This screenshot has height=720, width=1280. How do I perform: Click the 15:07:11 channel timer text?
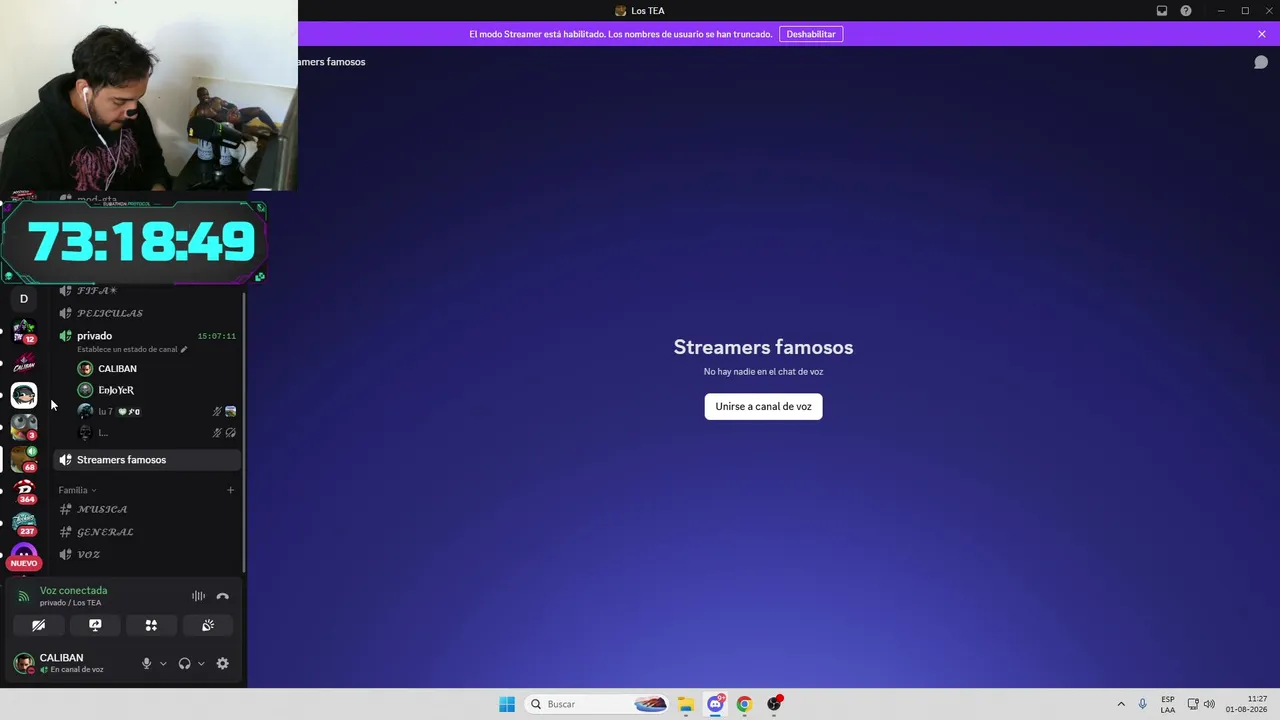(x=217, y=336)
